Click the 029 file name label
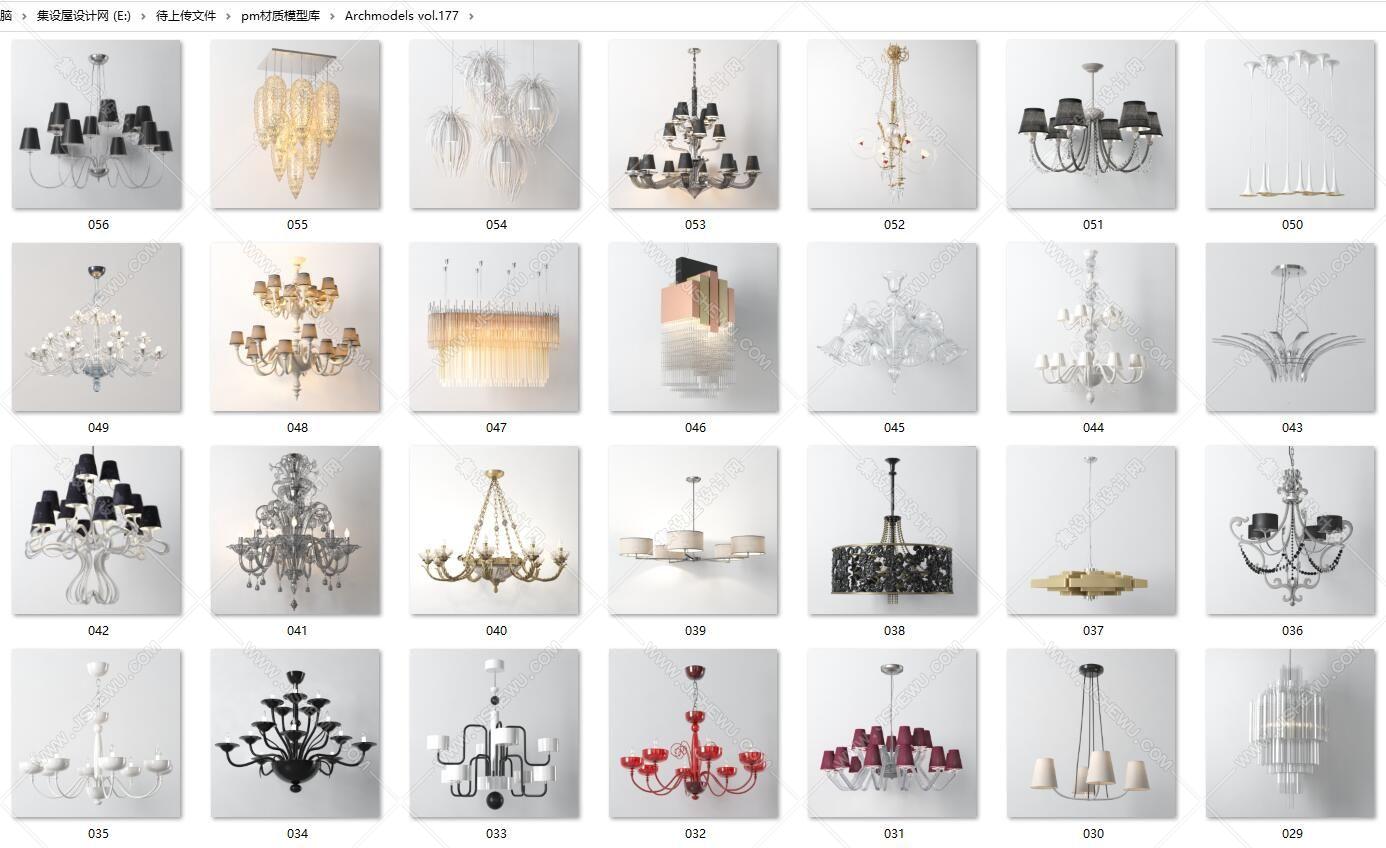 (1292, 833)
